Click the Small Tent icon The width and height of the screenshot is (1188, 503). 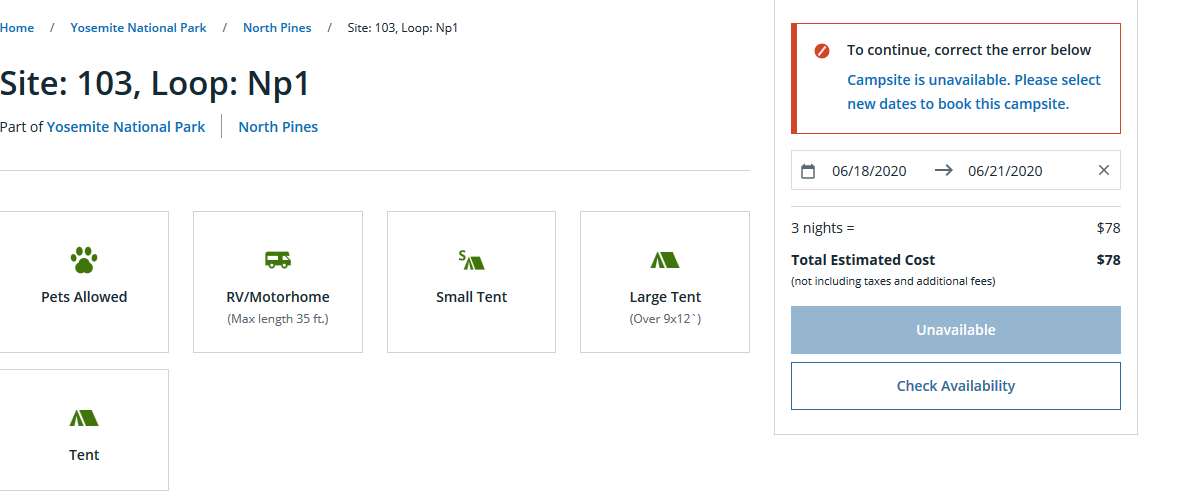[471, 260]
